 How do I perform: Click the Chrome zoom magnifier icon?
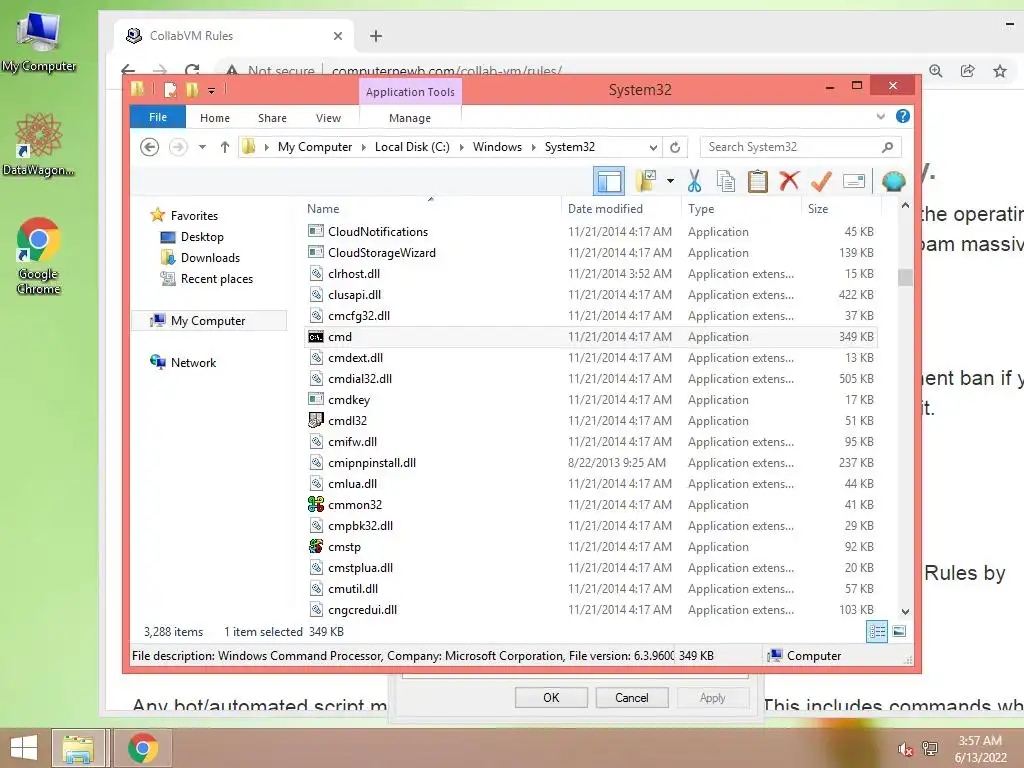pos(935,71)
